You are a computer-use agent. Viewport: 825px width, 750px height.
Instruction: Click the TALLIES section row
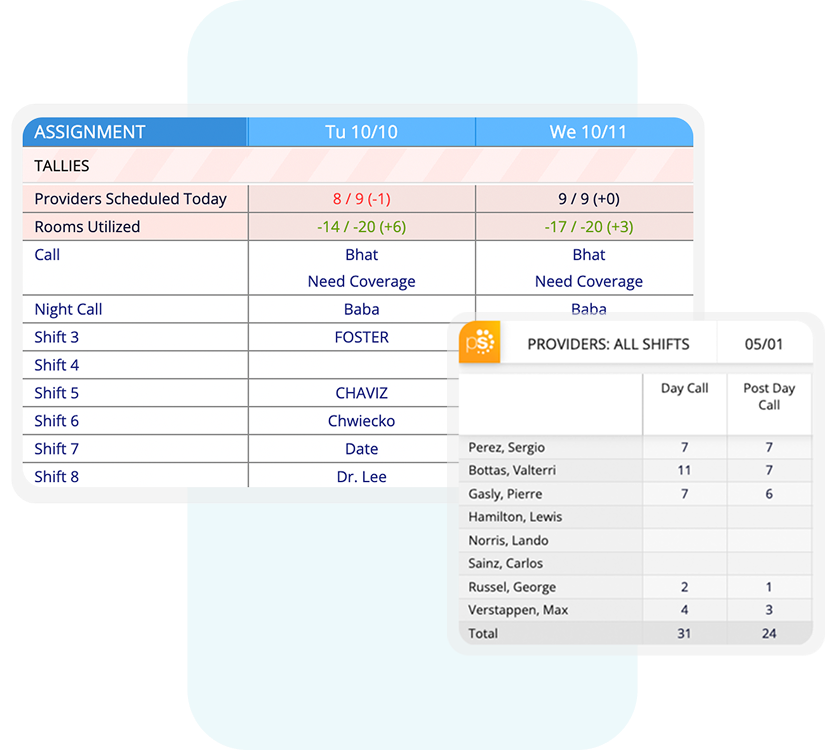[x=62, y=166]
